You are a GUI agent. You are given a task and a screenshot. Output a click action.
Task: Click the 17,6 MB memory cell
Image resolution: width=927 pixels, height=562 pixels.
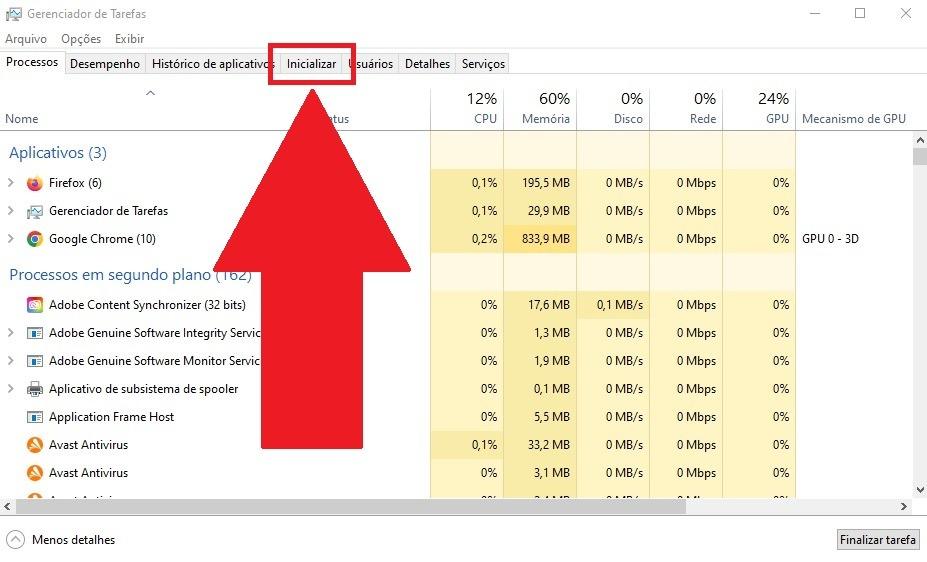[x=540, y=305]
